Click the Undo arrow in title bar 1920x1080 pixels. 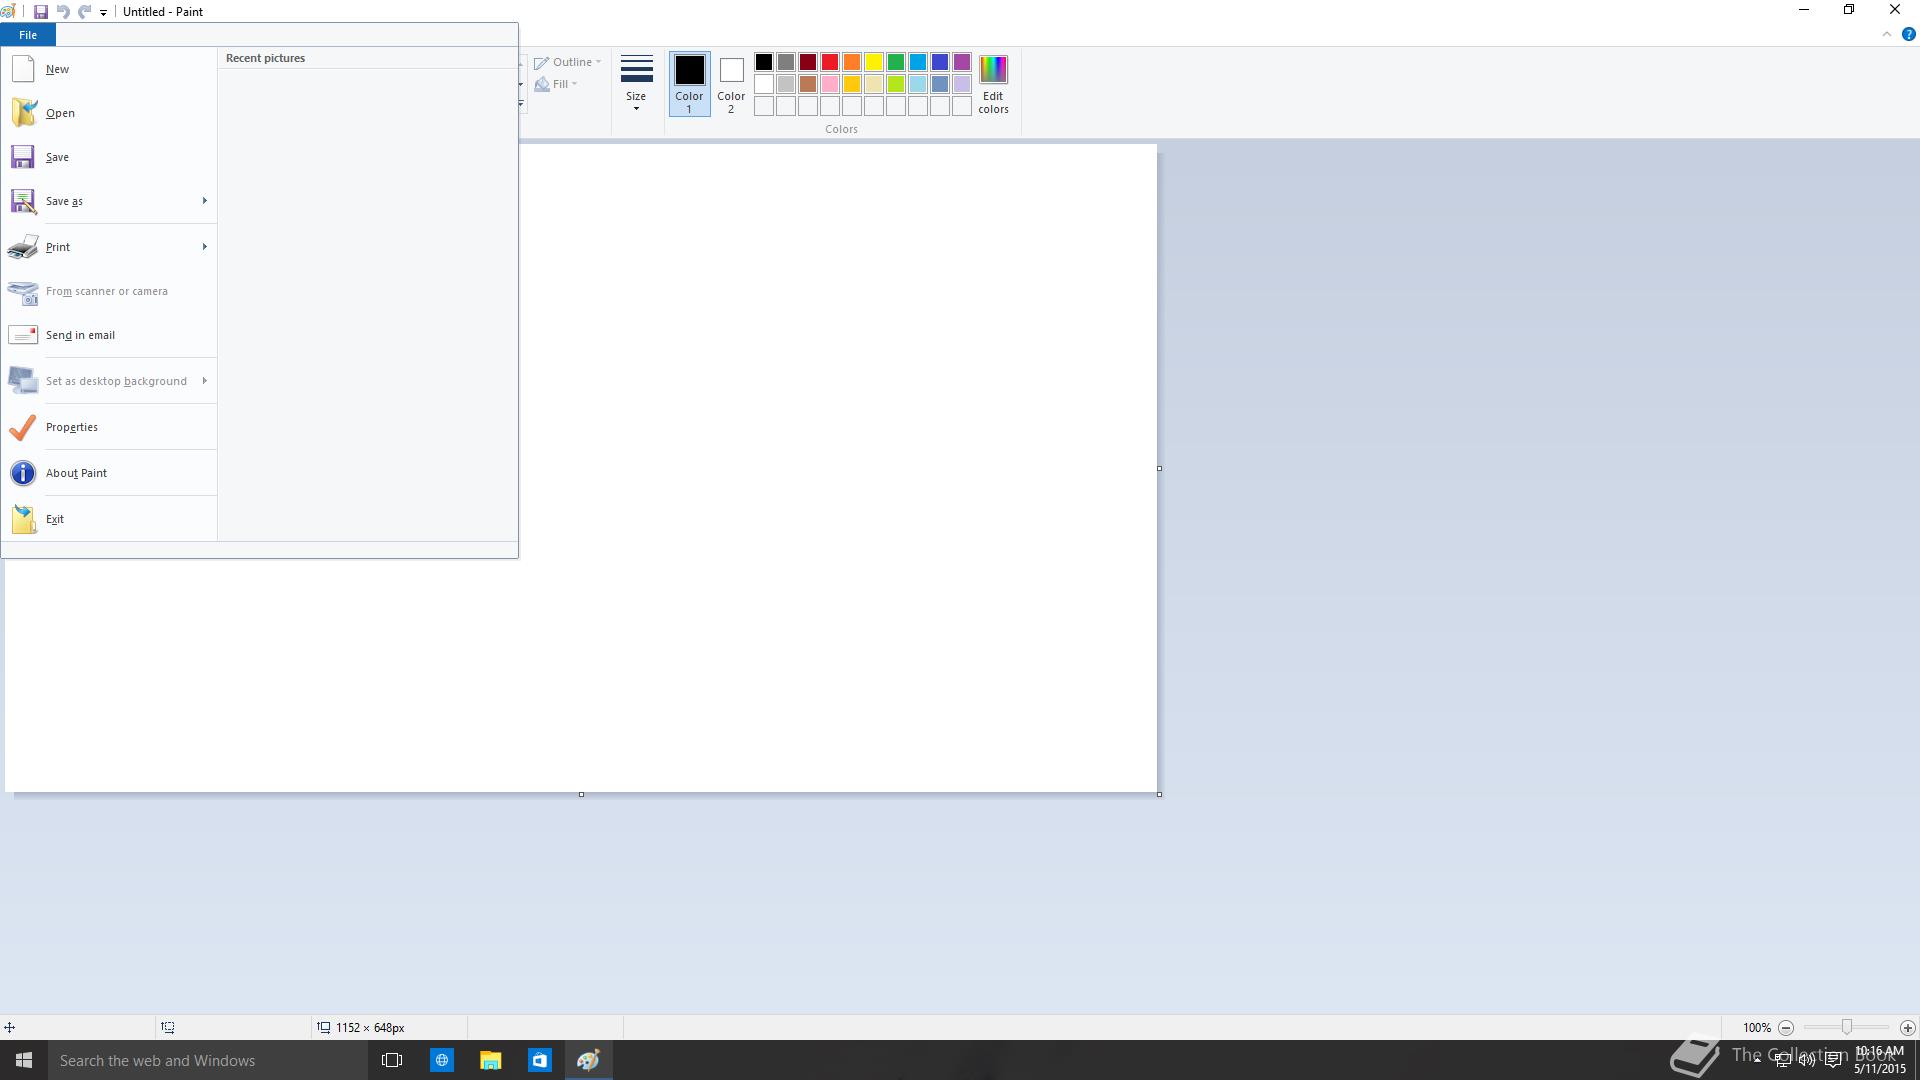[63, 12]
